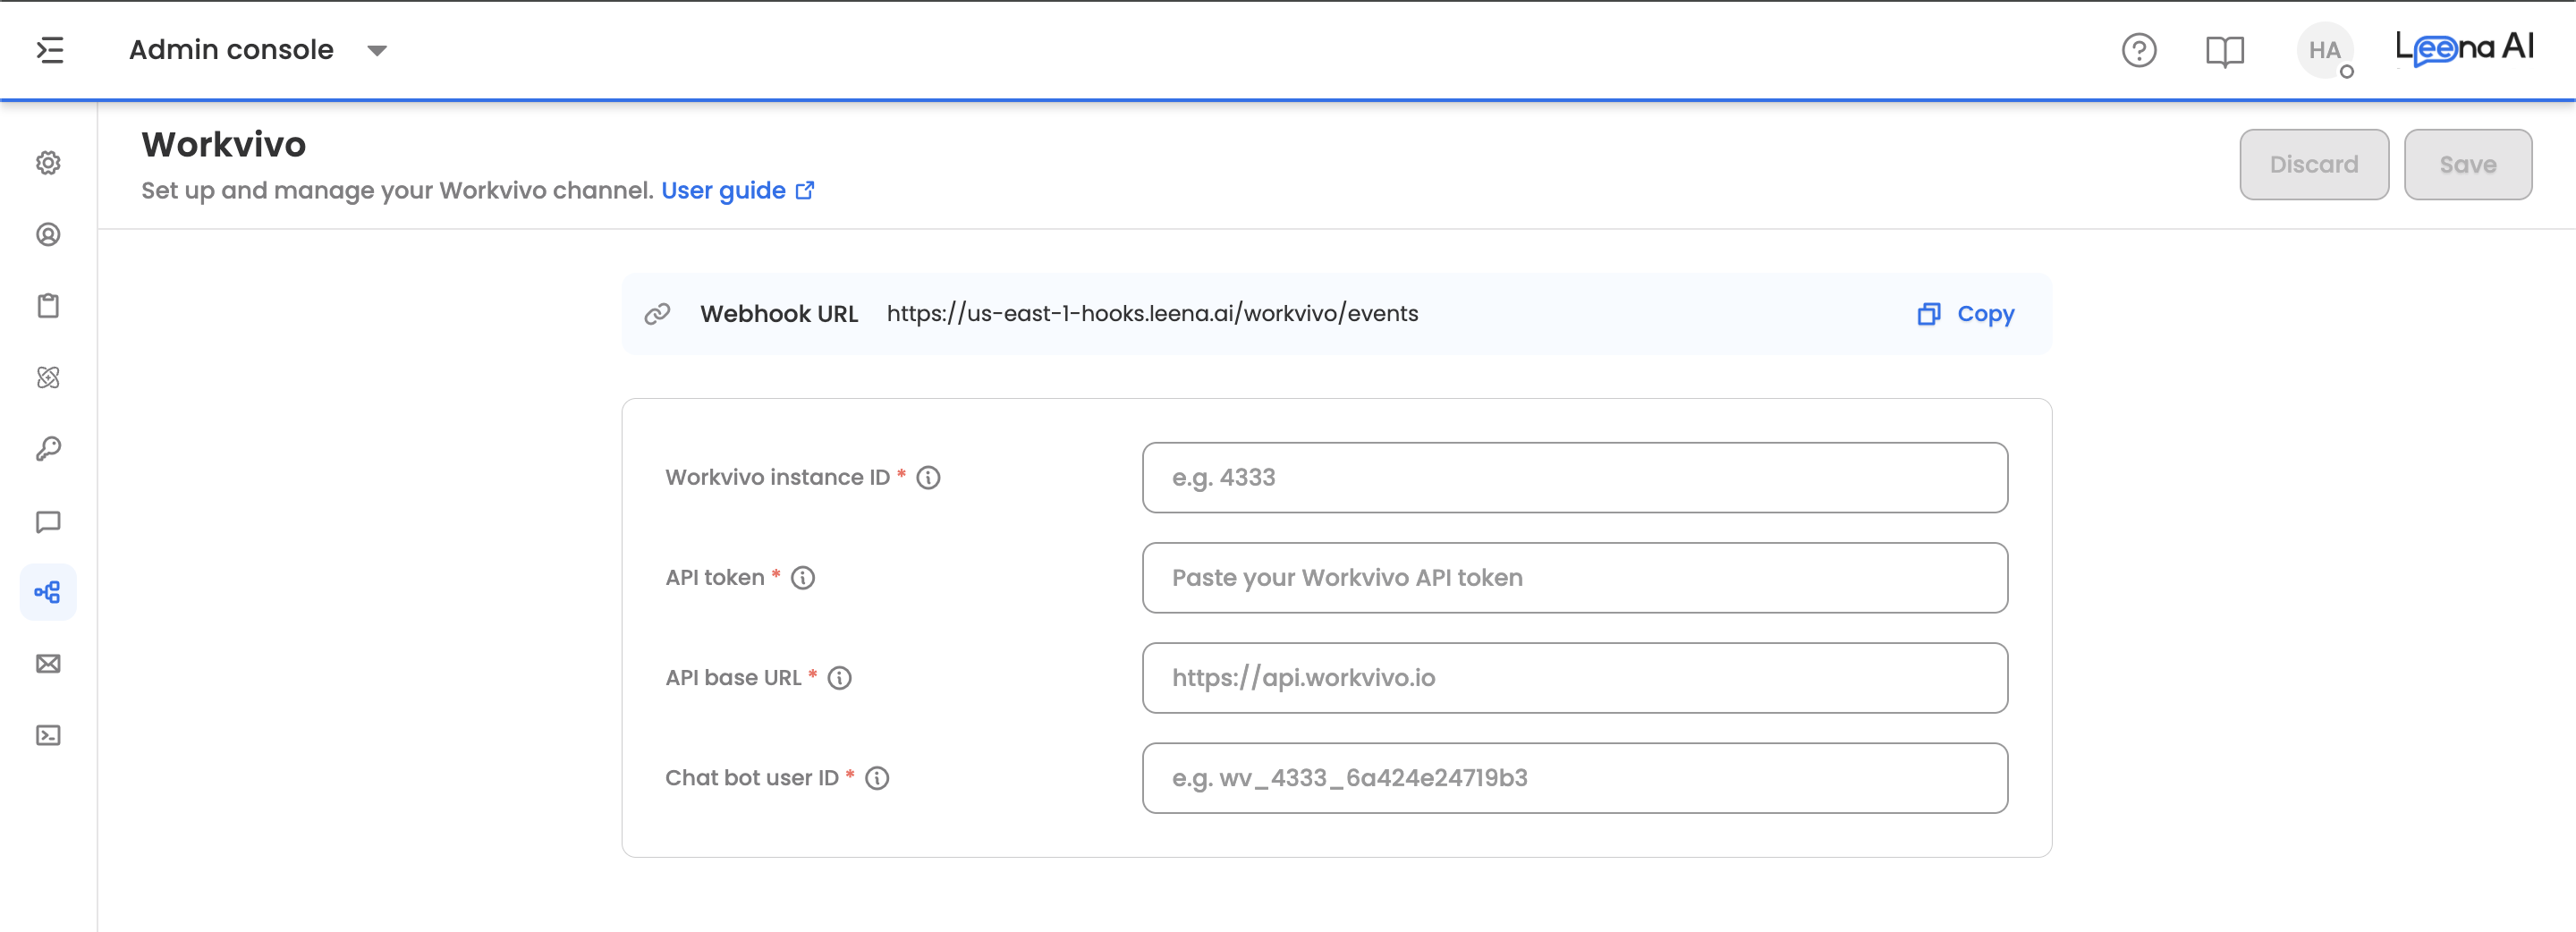
Task: Show info tooltip for API token
Action: (x=803, y=577)
